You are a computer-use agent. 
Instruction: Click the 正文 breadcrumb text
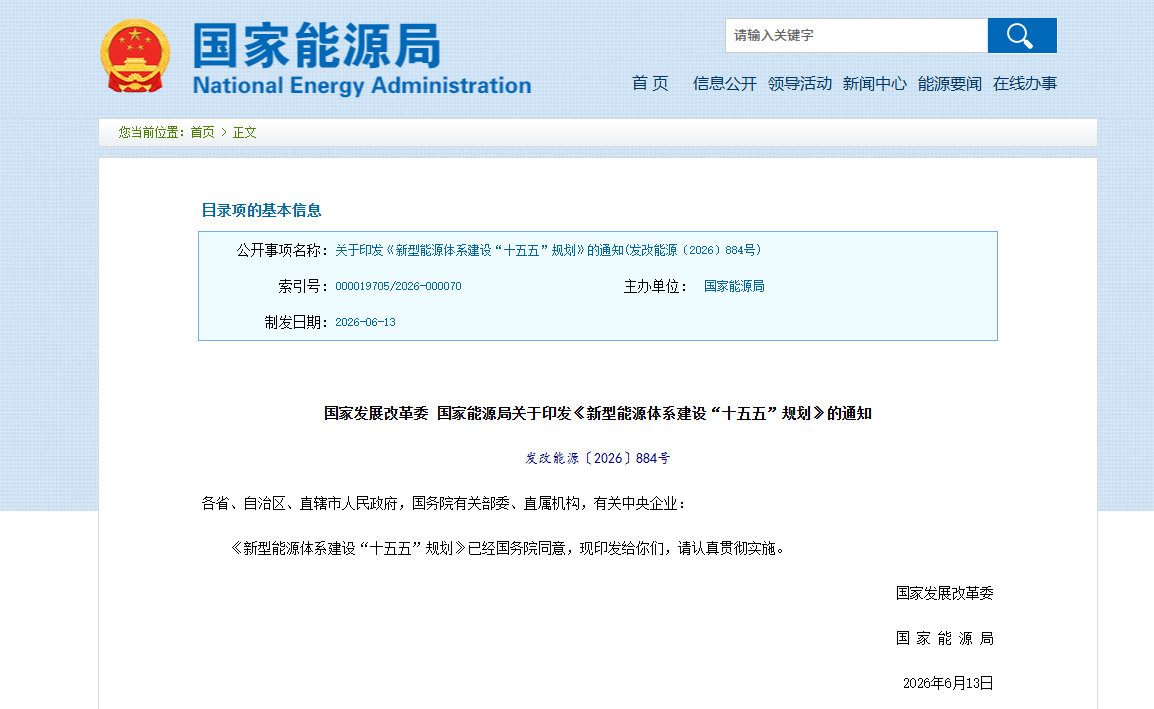244,133
